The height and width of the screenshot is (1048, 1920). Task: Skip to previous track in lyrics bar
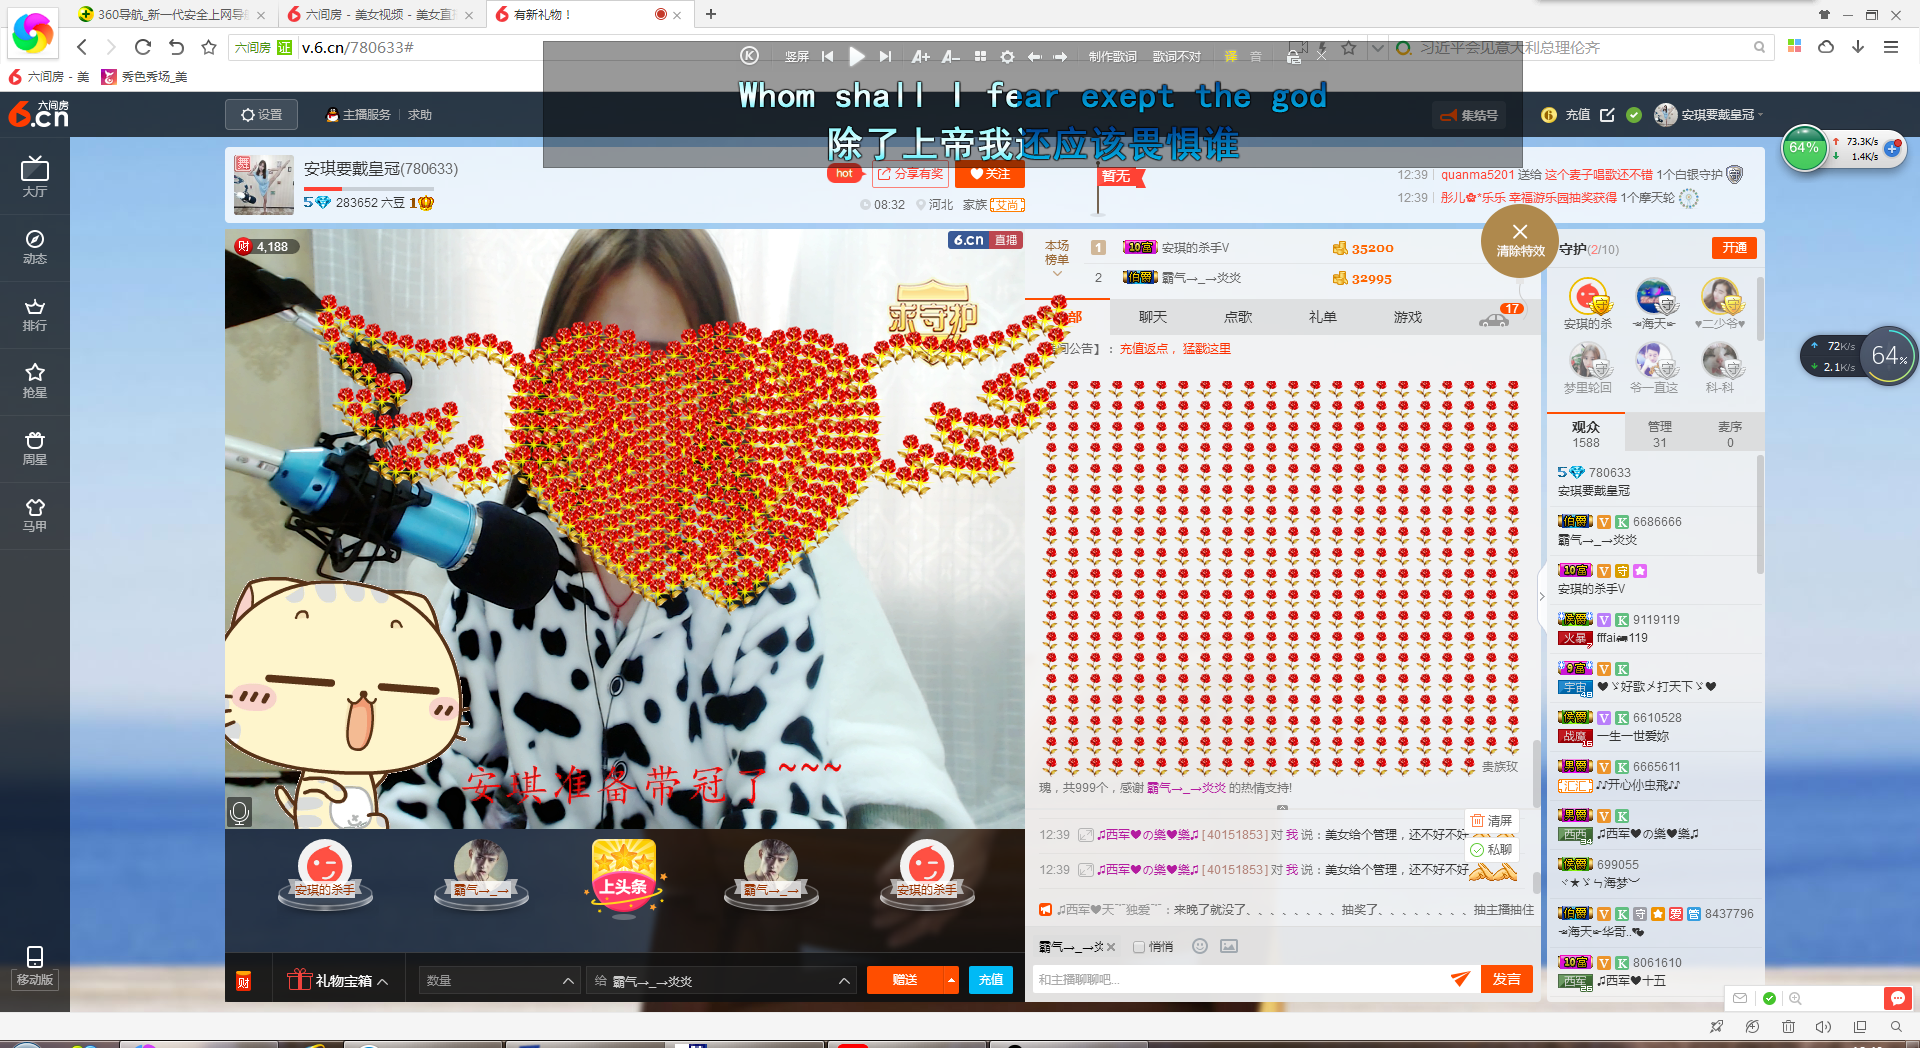pos(828,56)
